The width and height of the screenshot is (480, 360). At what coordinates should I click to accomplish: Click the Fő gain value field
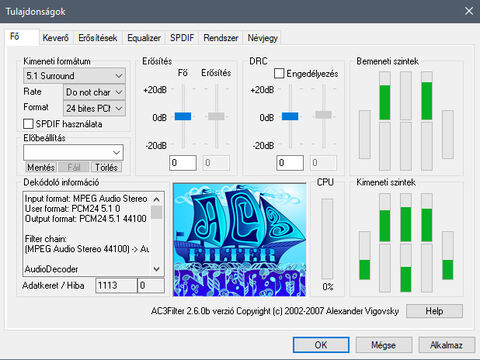[x=183, y=163]
